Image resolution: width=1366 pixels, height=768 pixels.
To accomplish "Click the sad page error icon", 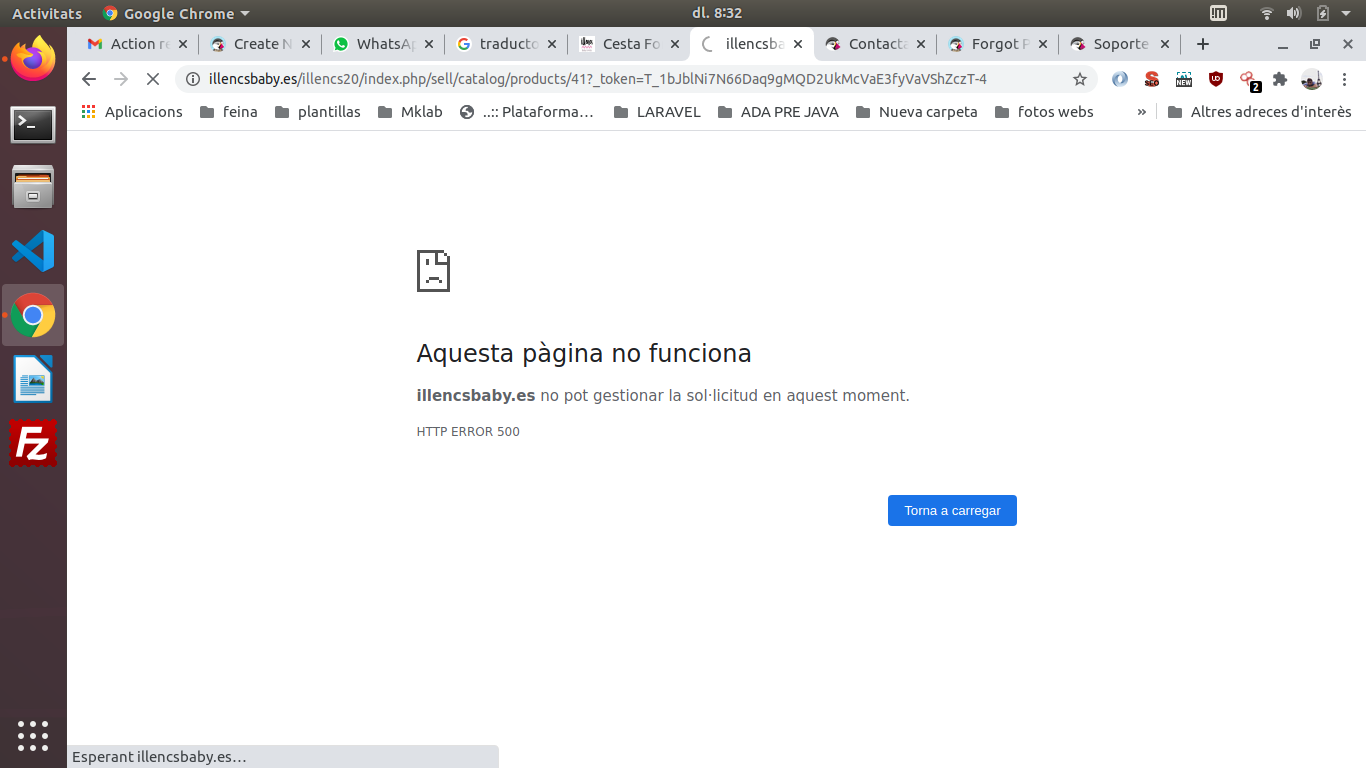I will tap(433, 271).
